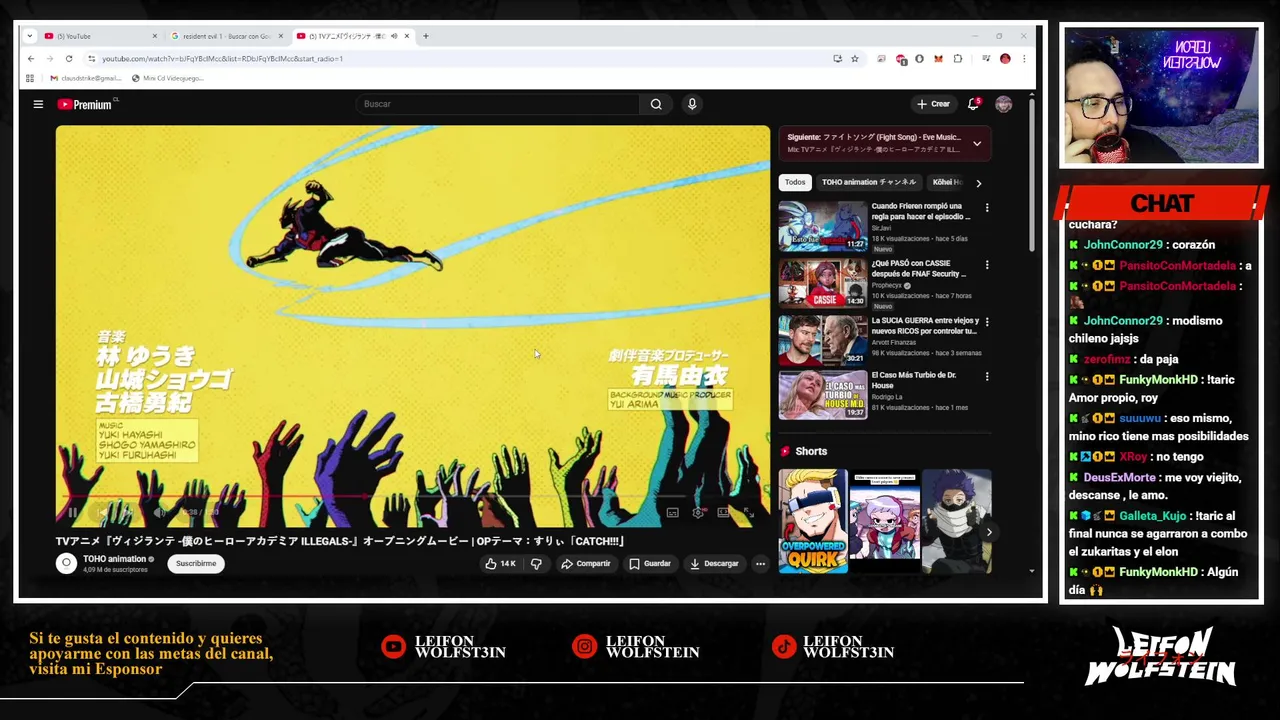Image resolution: width=1280 pixels, height=720 pixels.
Task: Focus the Buscar search field
Action: click(498, 104)
